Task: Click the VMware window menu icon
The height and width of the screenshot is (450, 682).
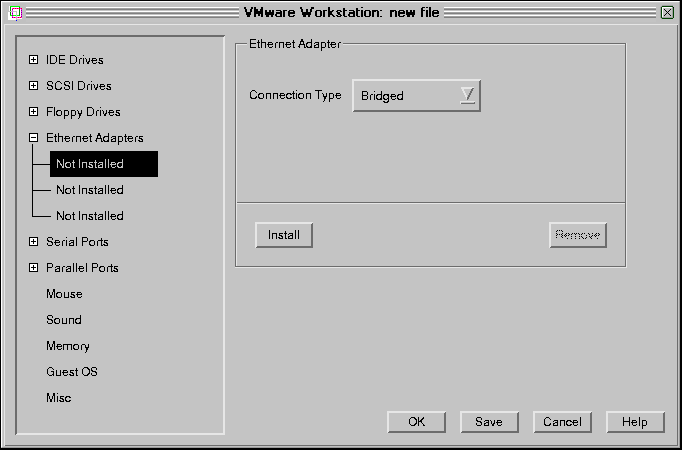Action: pyautogui.click(x=15, y=12)
